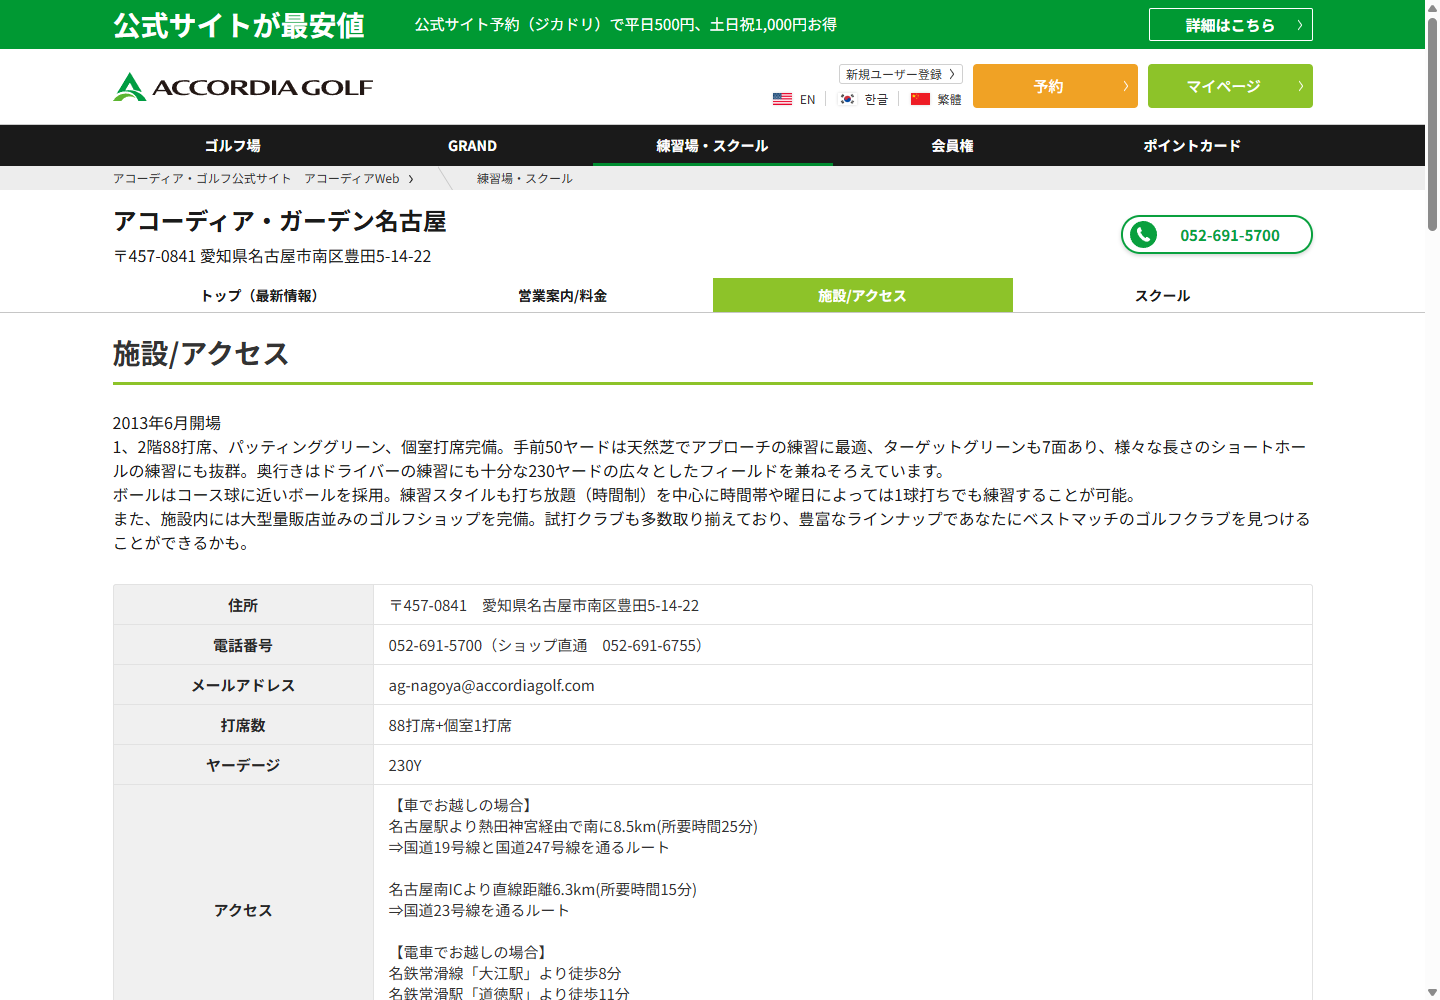Open 新規ユーザー登録 registration link

click(900, 74)
